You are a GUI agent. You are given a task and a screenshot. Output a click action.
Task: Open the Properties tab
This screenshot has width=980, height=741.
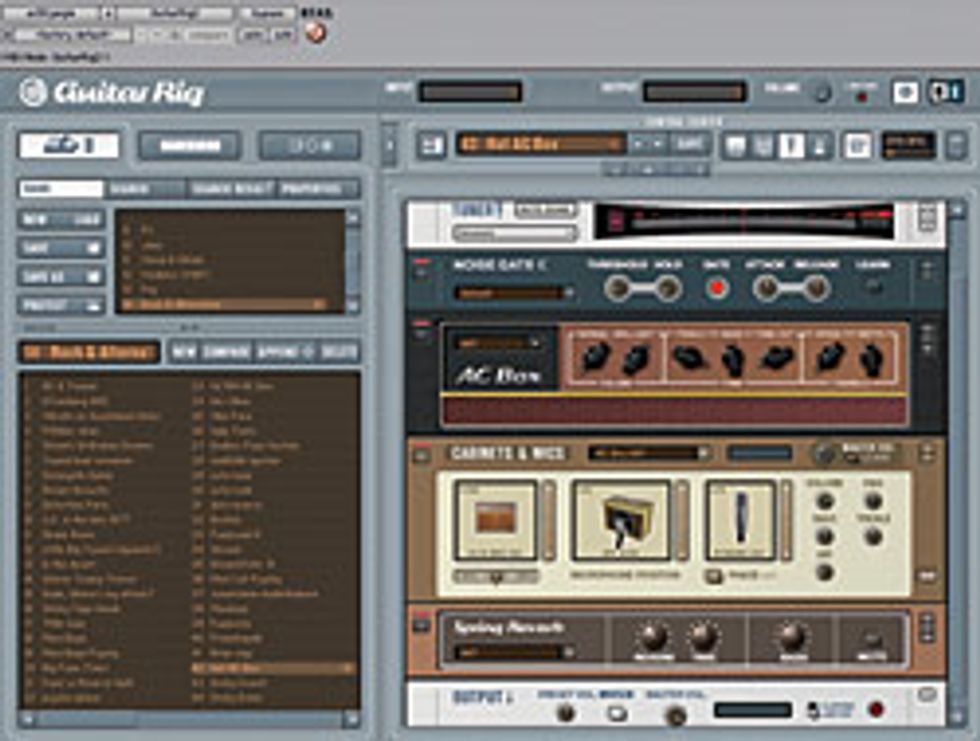click(318, 188)
